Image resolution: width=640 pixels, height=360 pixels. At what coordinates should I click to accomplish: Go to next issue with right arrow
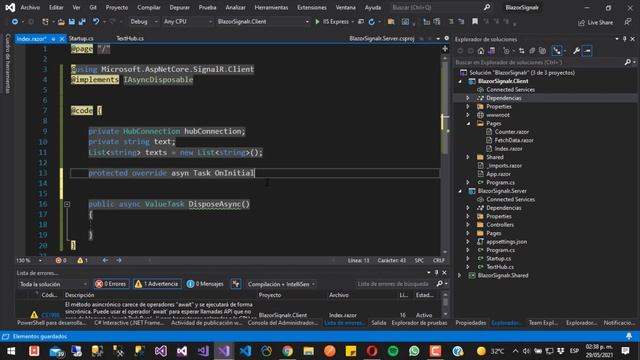pos(119,260)
